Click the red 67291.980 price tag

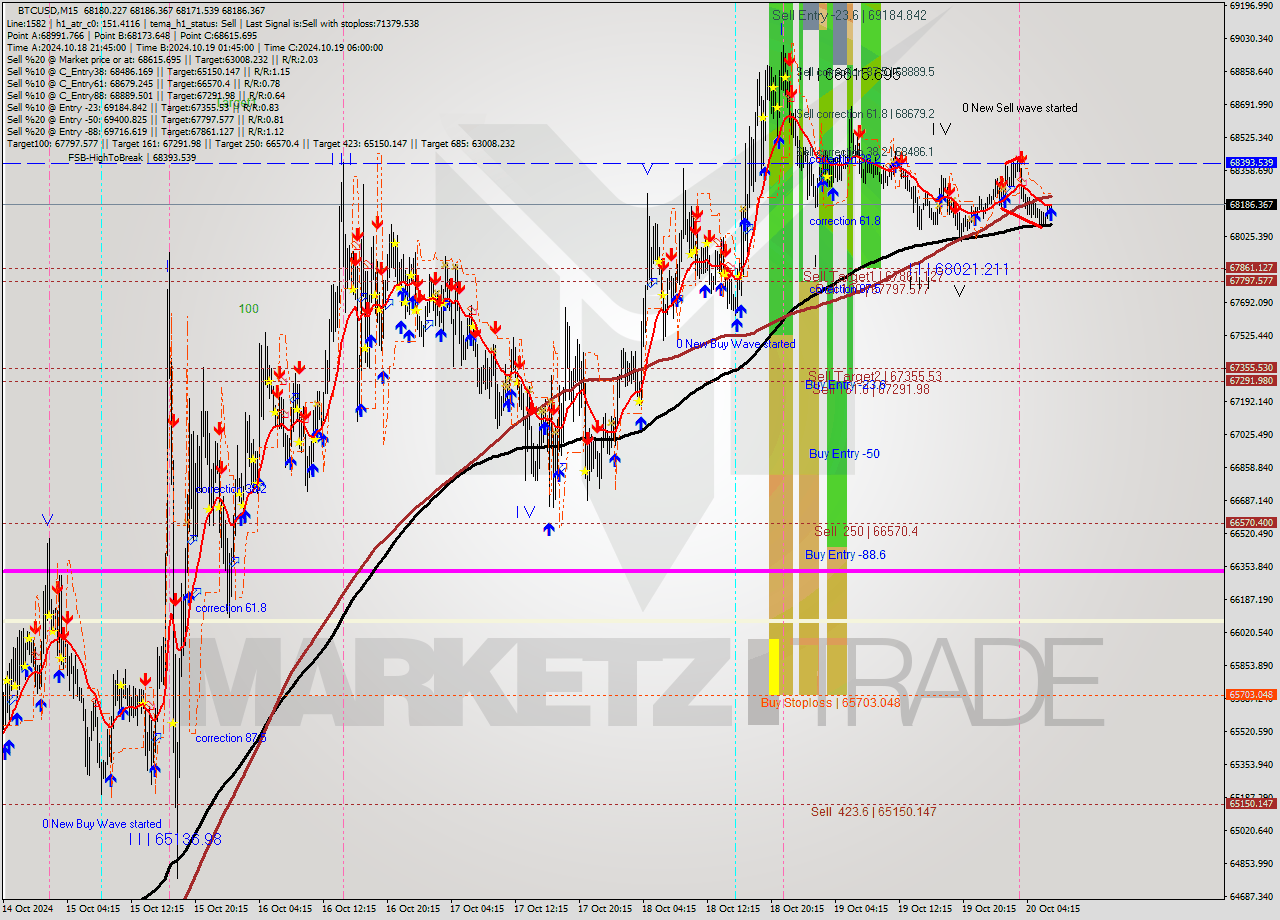[1250, 380]
